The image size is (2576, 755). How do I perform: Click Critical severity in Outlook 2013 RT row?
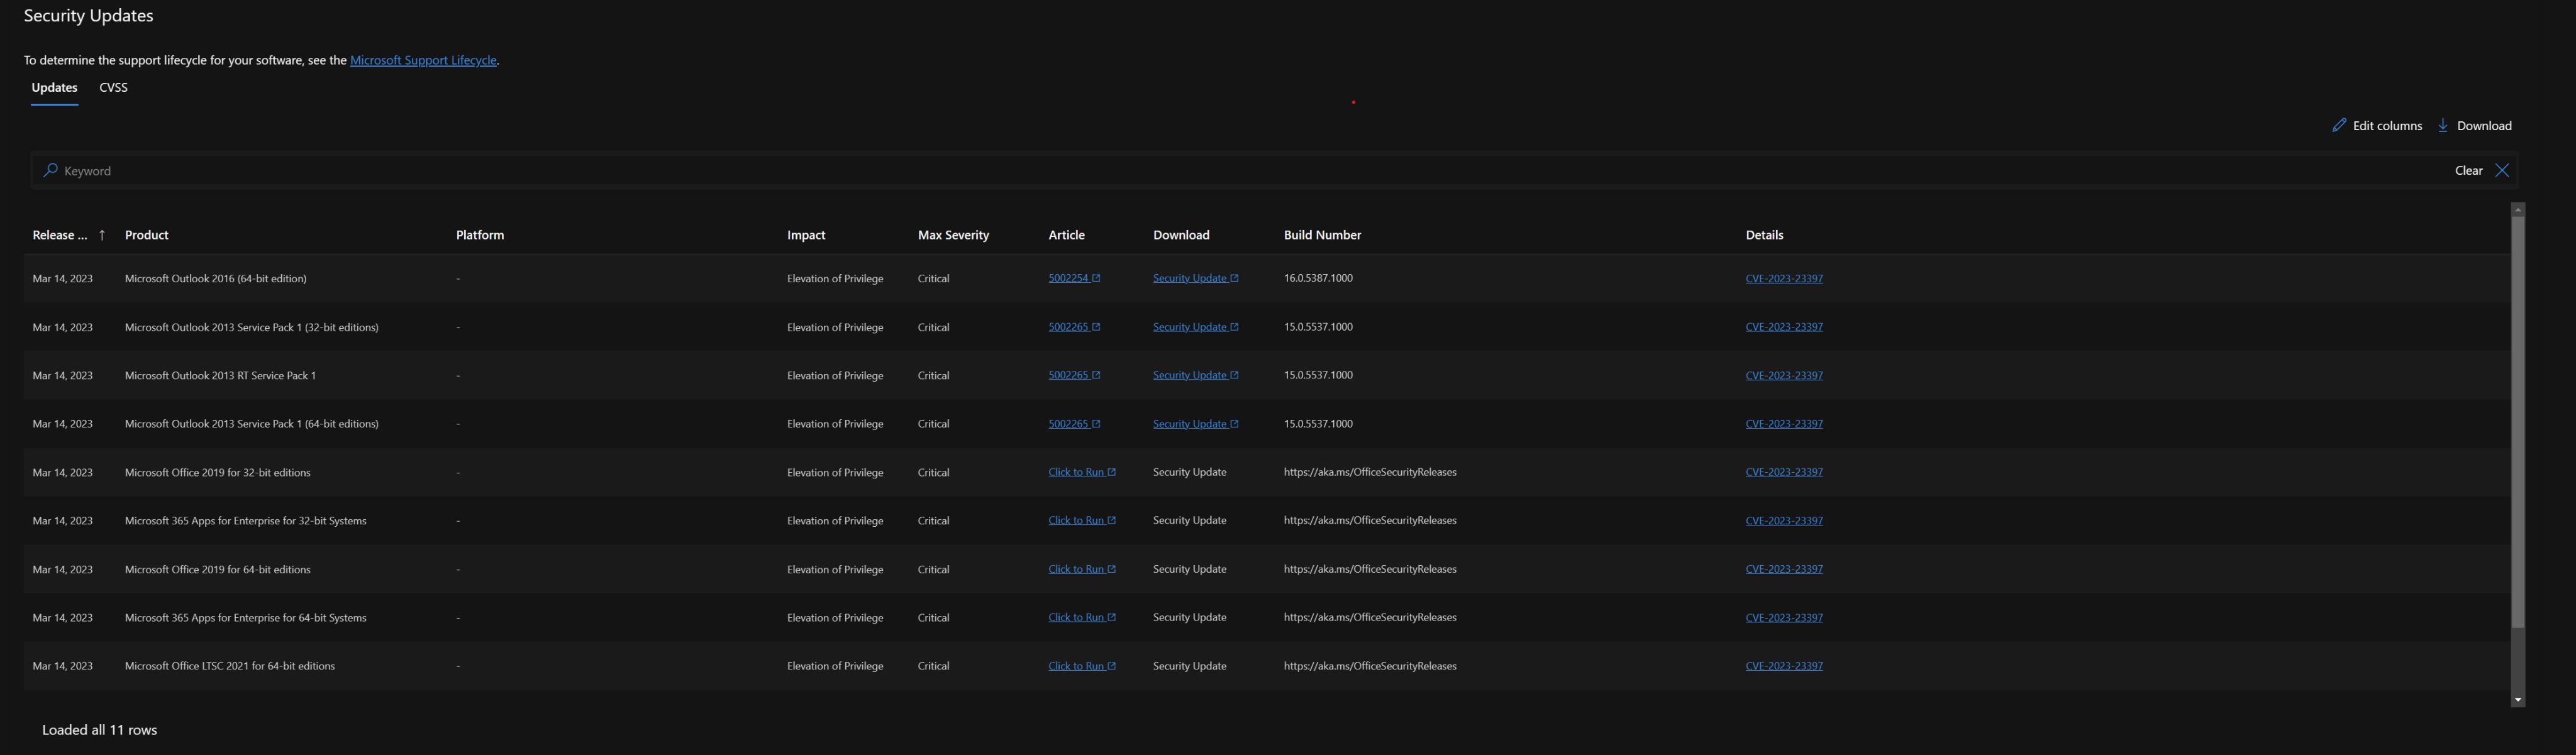coord(933,376)
